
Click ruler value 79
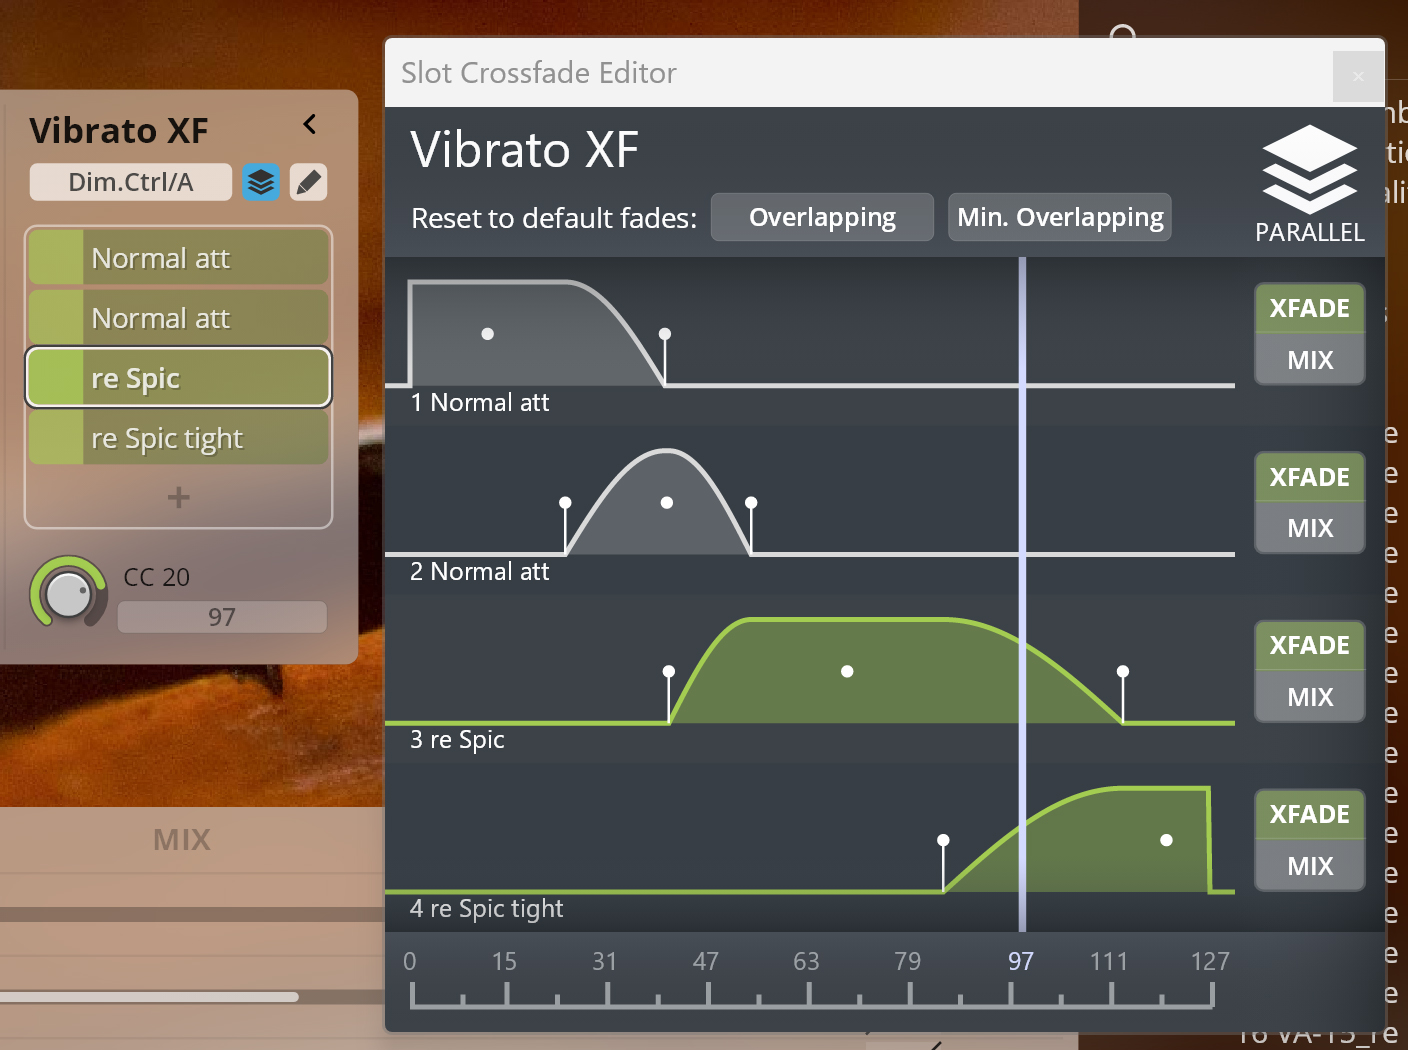[908, 961]
